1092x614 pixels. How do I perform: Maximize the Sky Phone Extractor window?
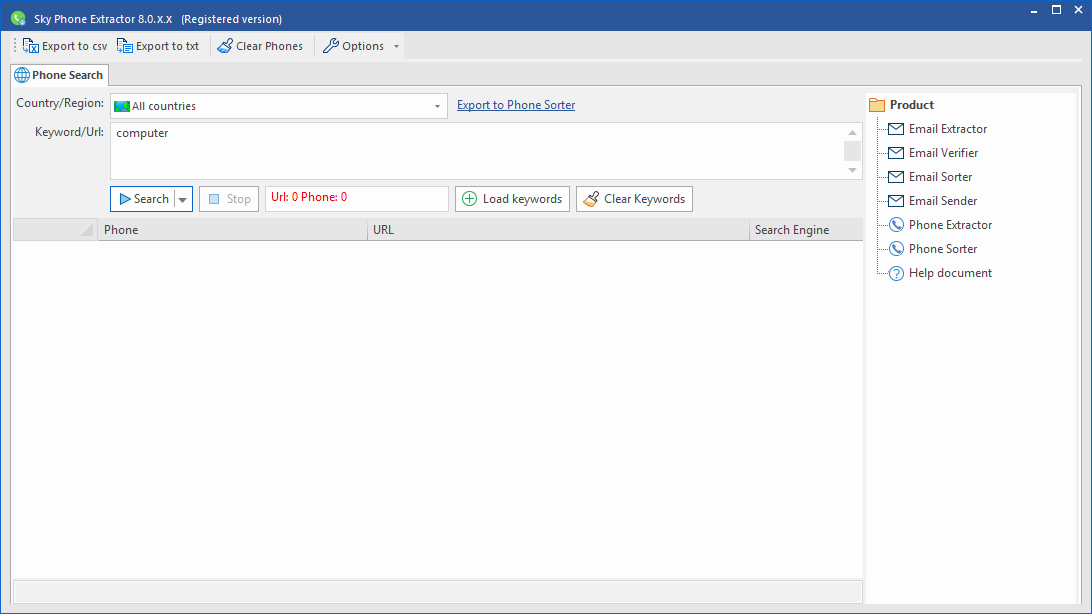[1056, 10]
